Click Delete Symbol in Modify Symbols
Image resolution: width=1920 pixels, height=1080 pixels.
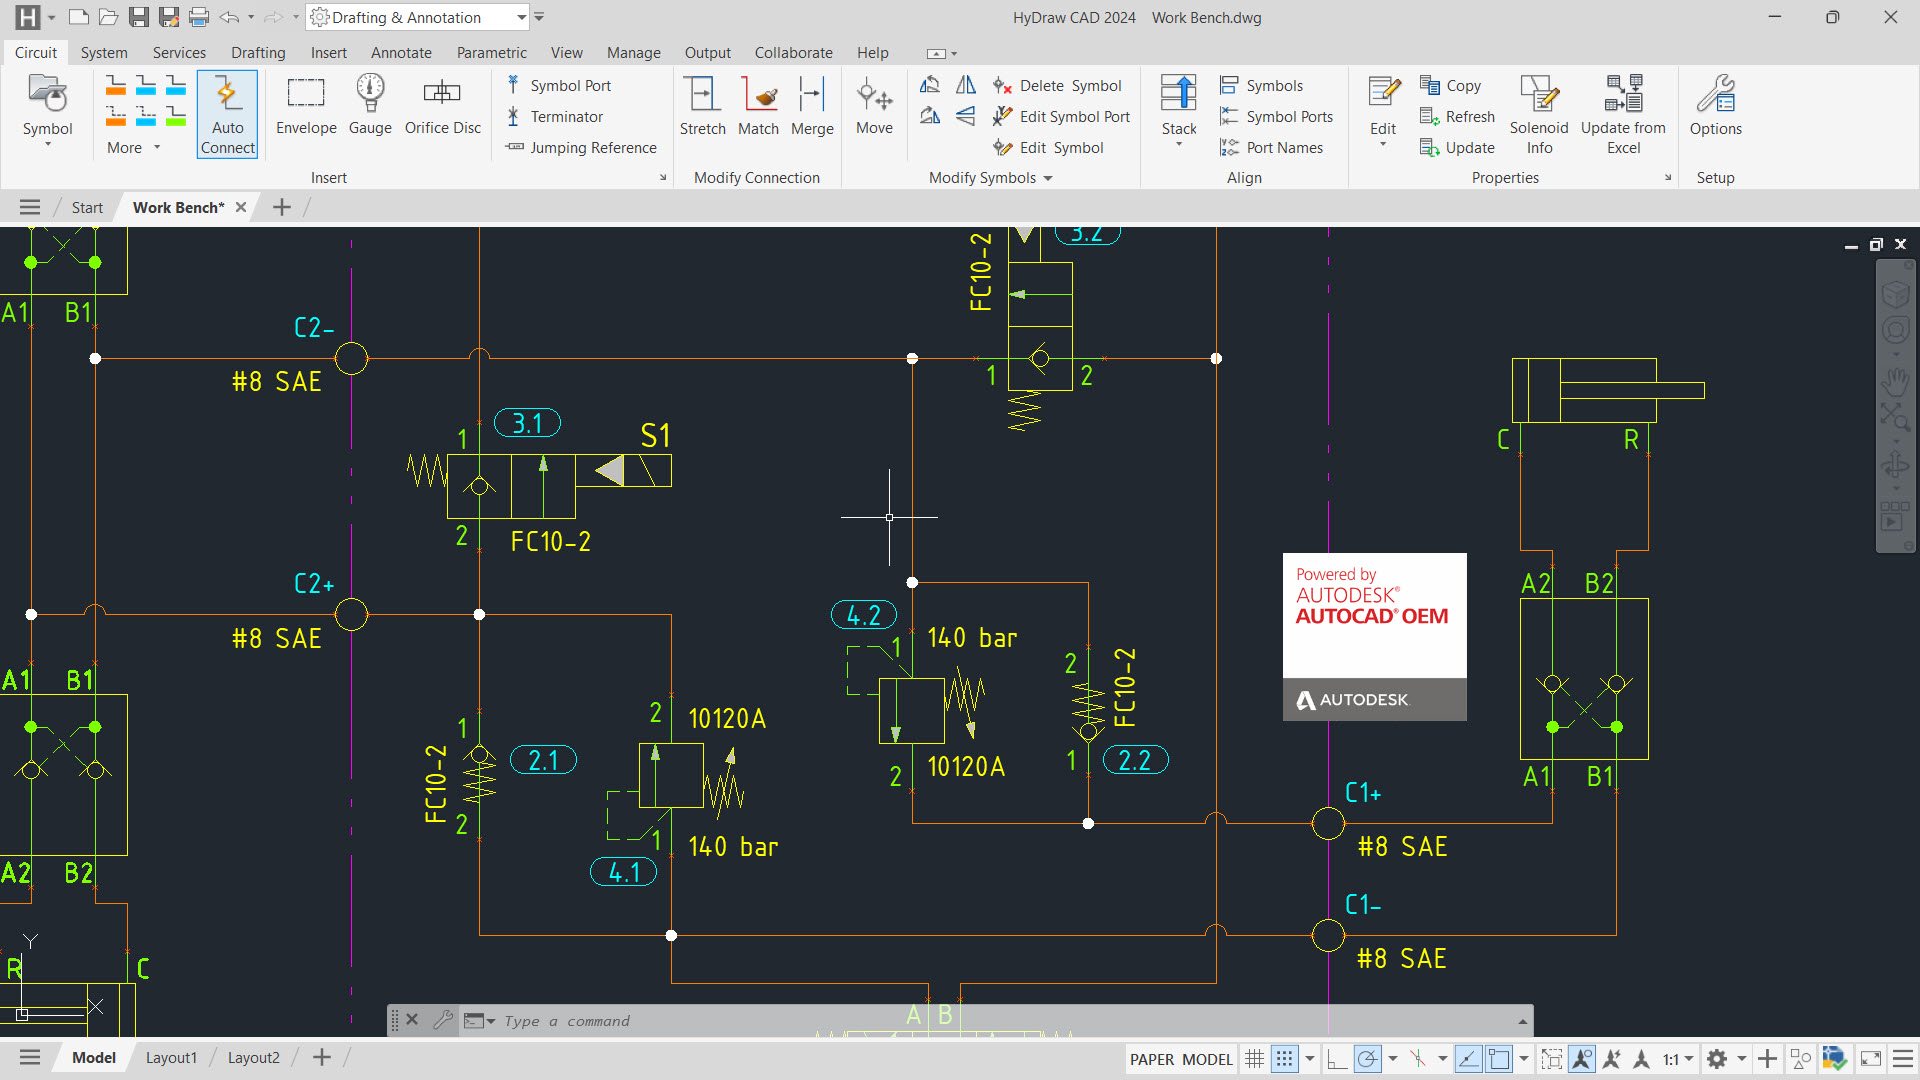[1057, 86]
